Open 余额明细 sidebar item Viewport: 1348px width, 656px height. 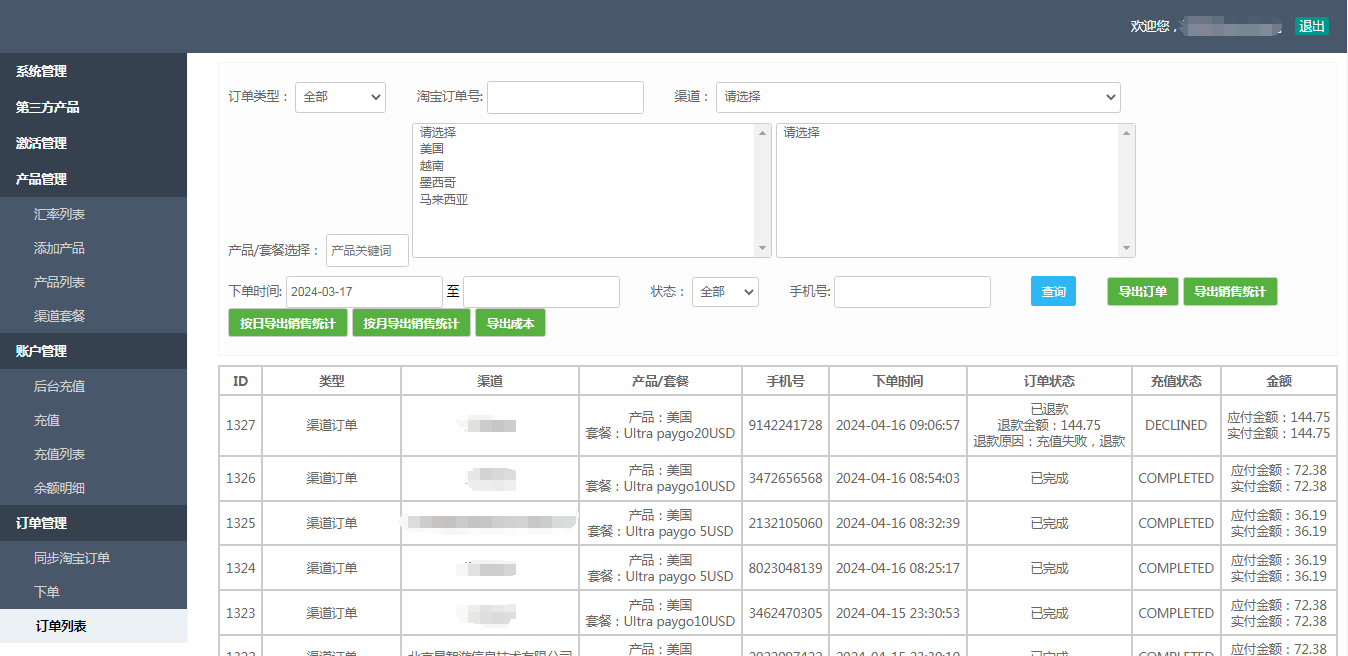pos(59,489)
